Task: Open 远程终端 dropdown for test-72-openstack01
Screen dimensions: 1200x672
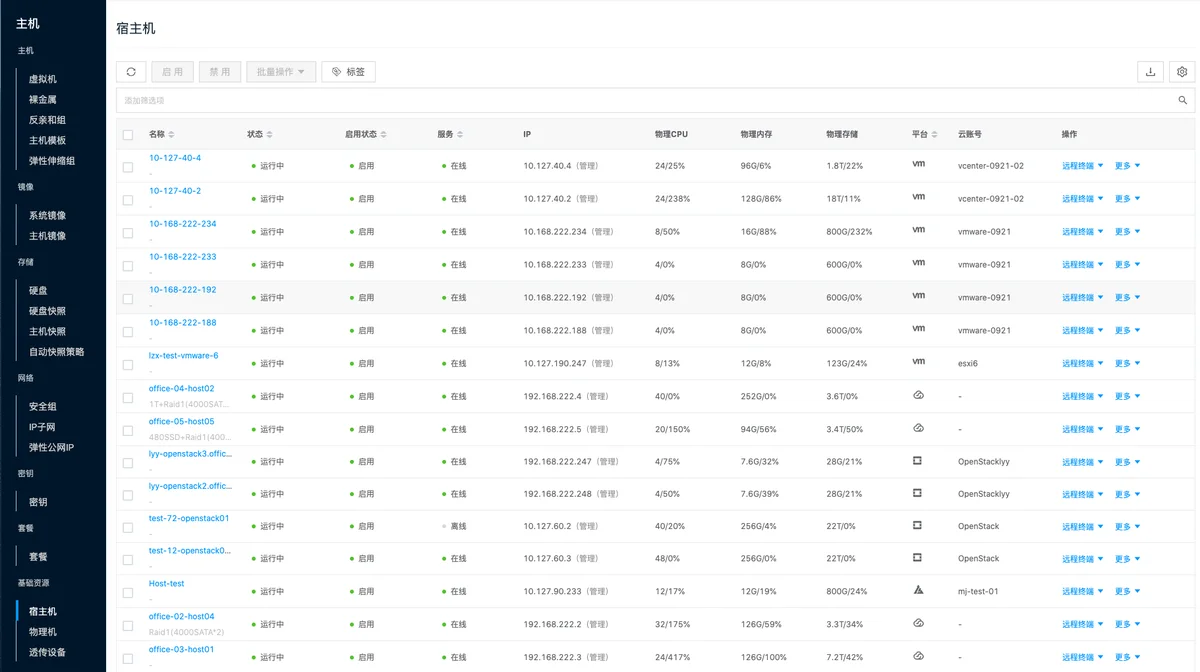Action: click(x=1082, y=527)
